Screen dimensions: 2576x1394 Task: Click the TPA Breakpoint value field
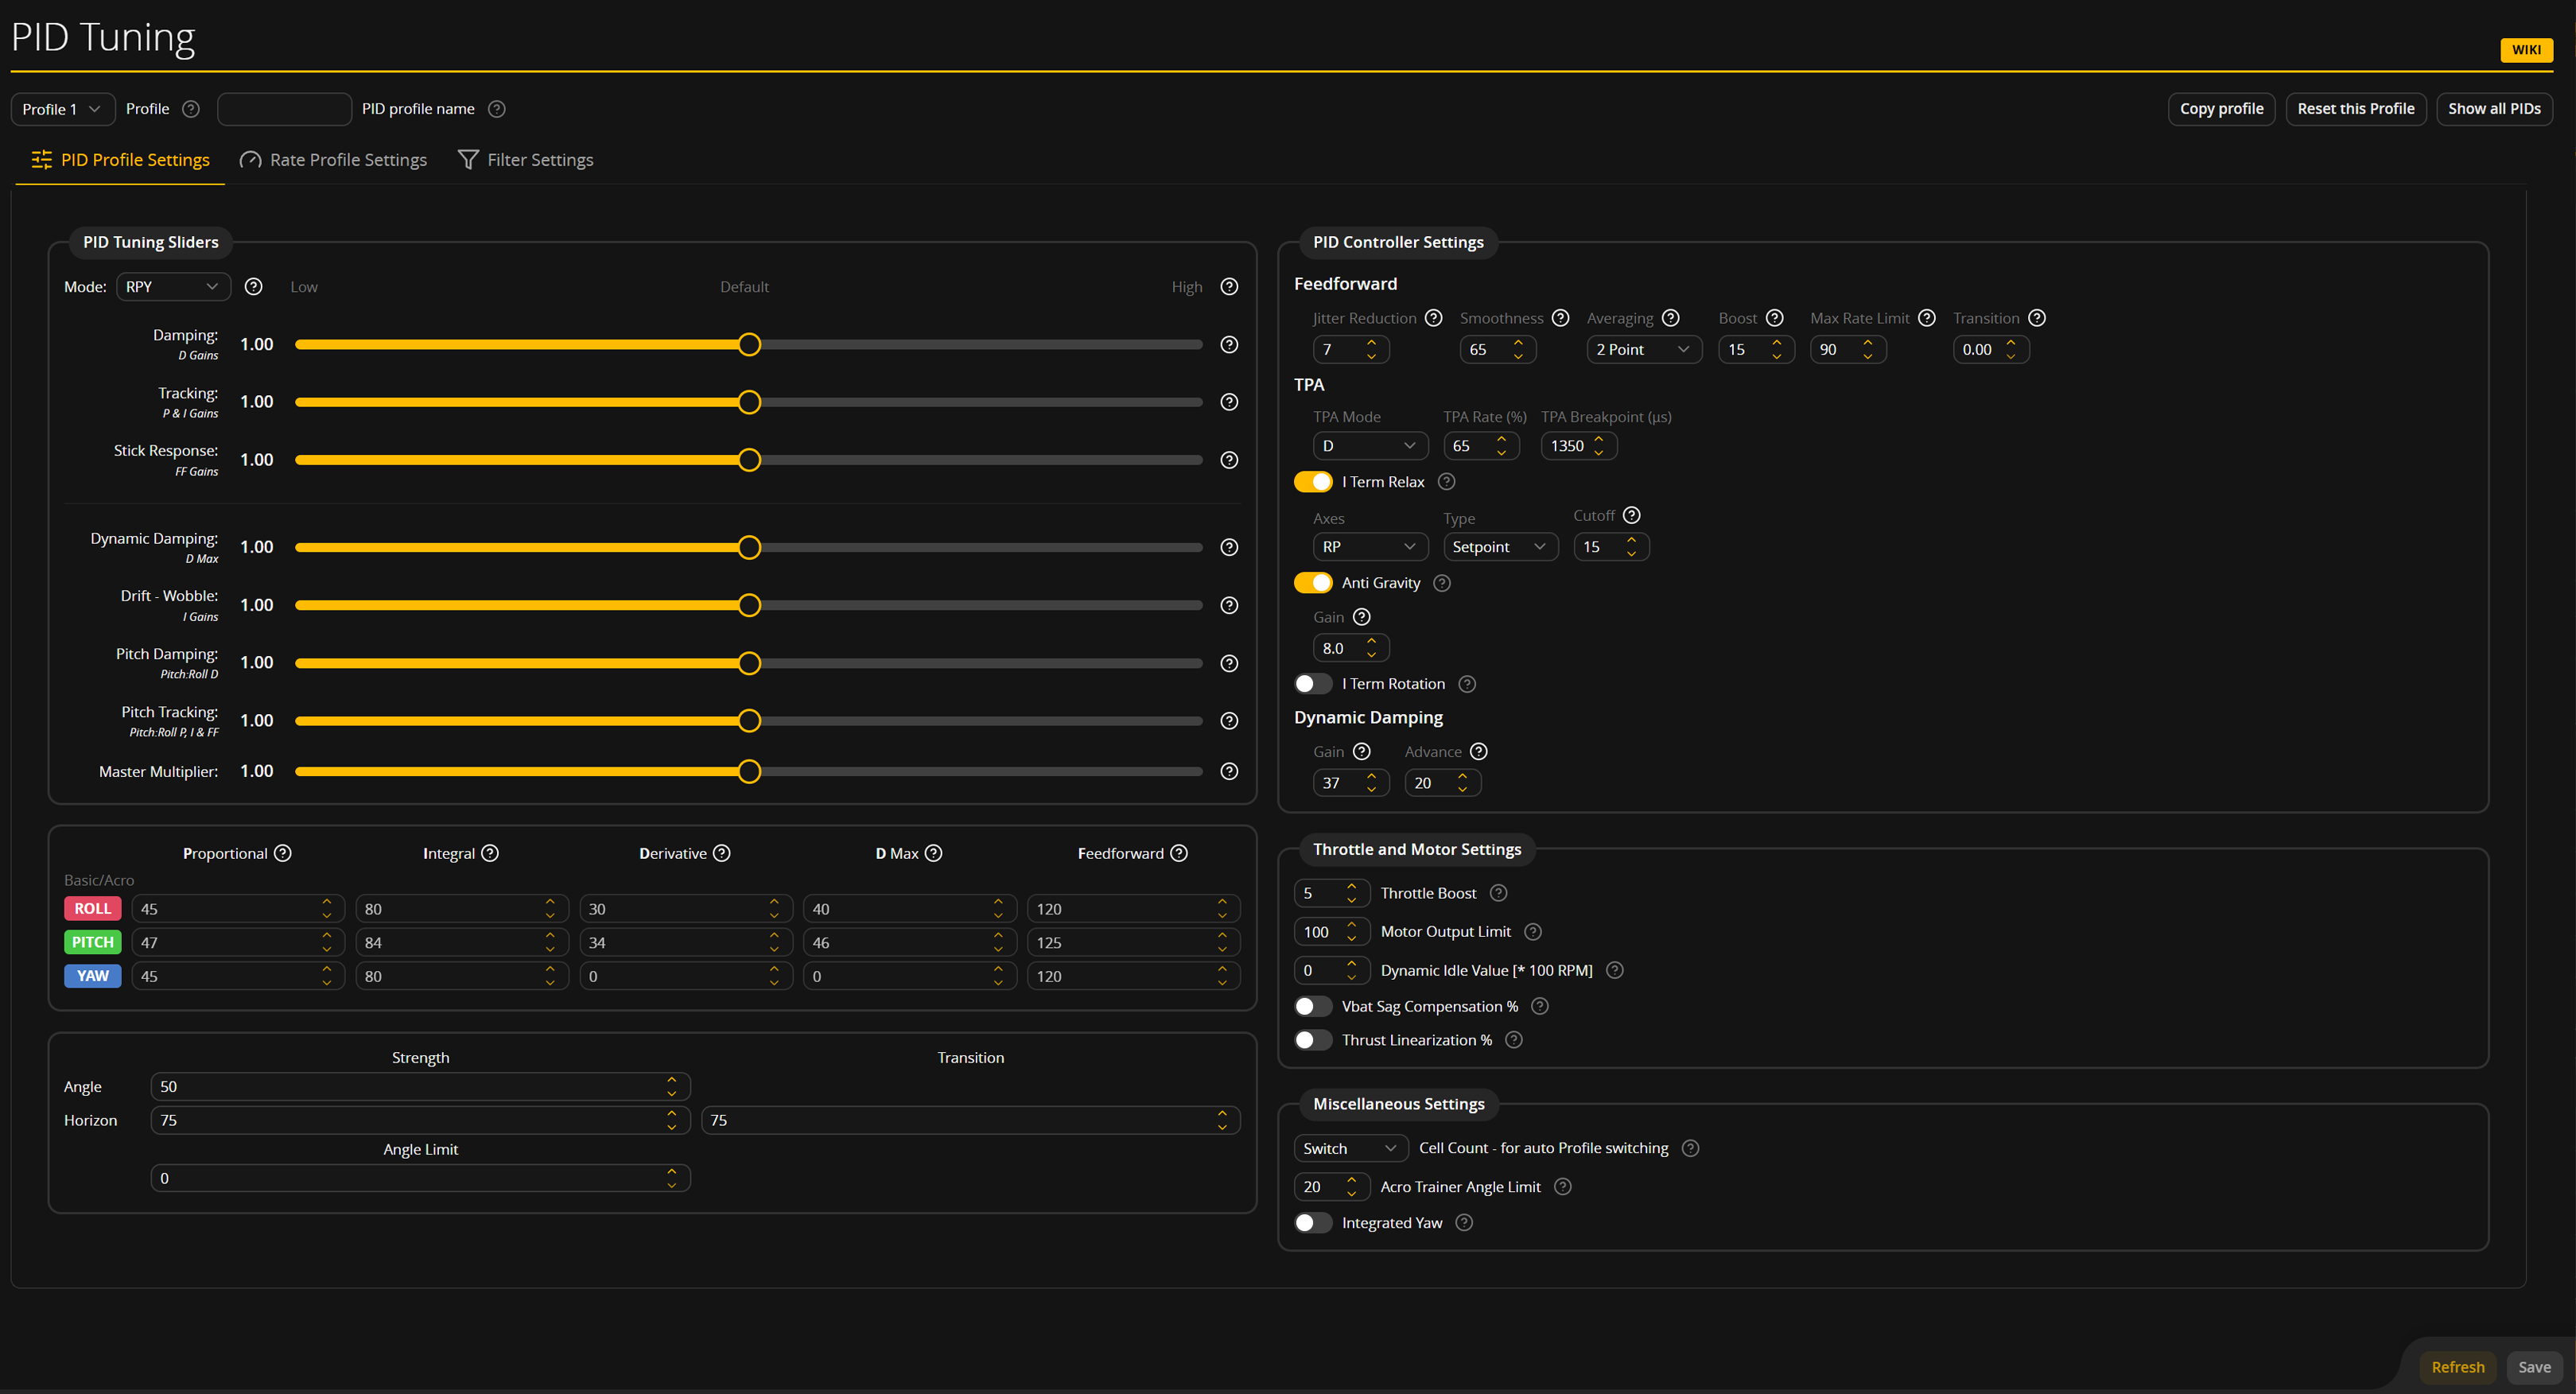(1578, 446)
